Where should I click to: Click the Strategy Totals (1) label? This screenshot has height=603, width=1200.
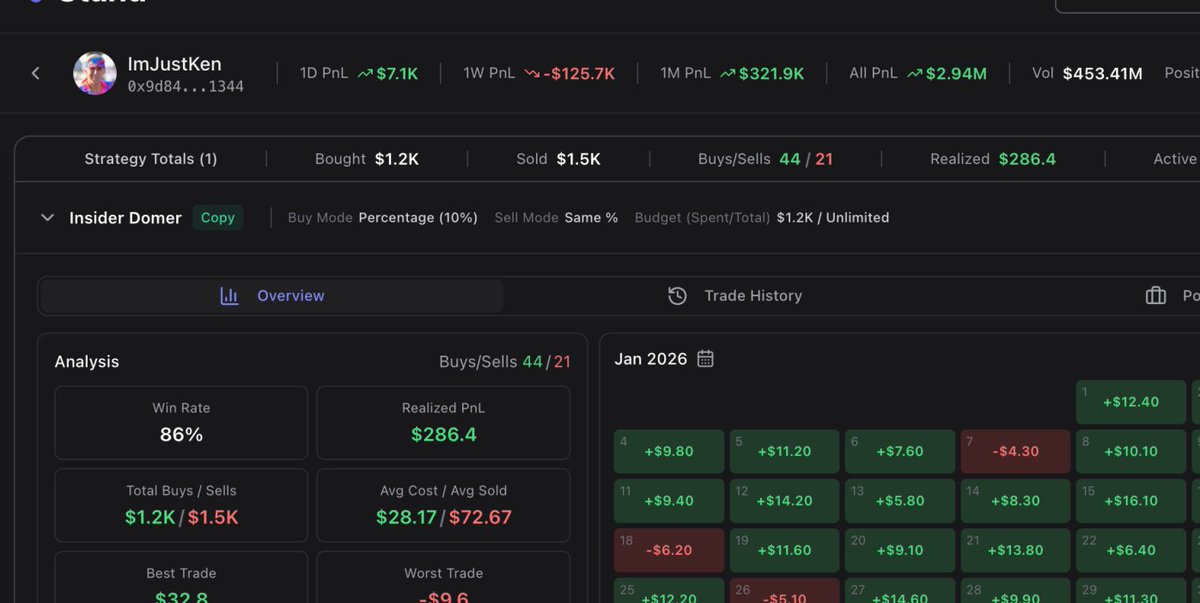click(x=151, y=158)
